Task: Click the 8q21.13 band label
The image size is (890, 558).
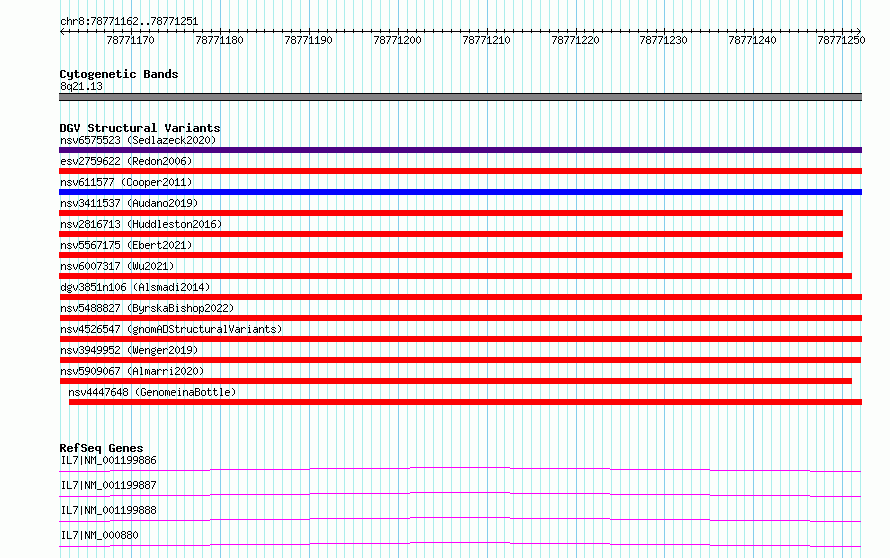Action: click(81, 86)
